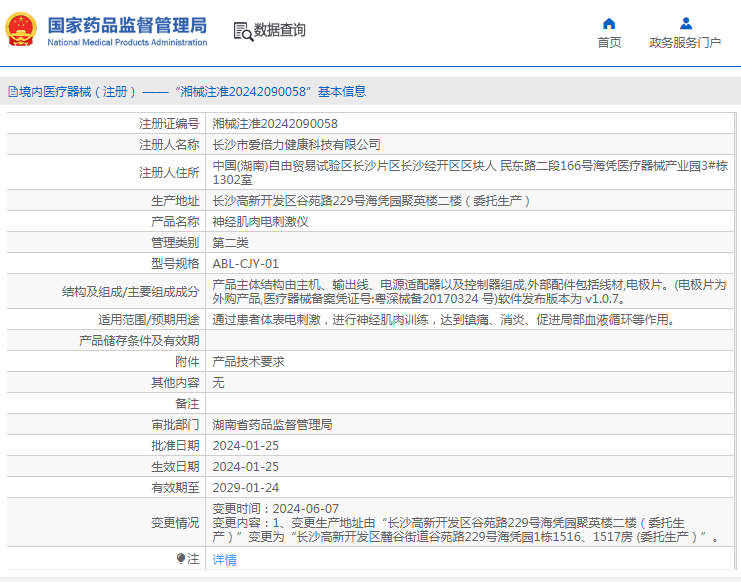Screen dimensions: 741x583
Task: Click the expiry date 2029-01-24
Action: click(x=248, y=488)
